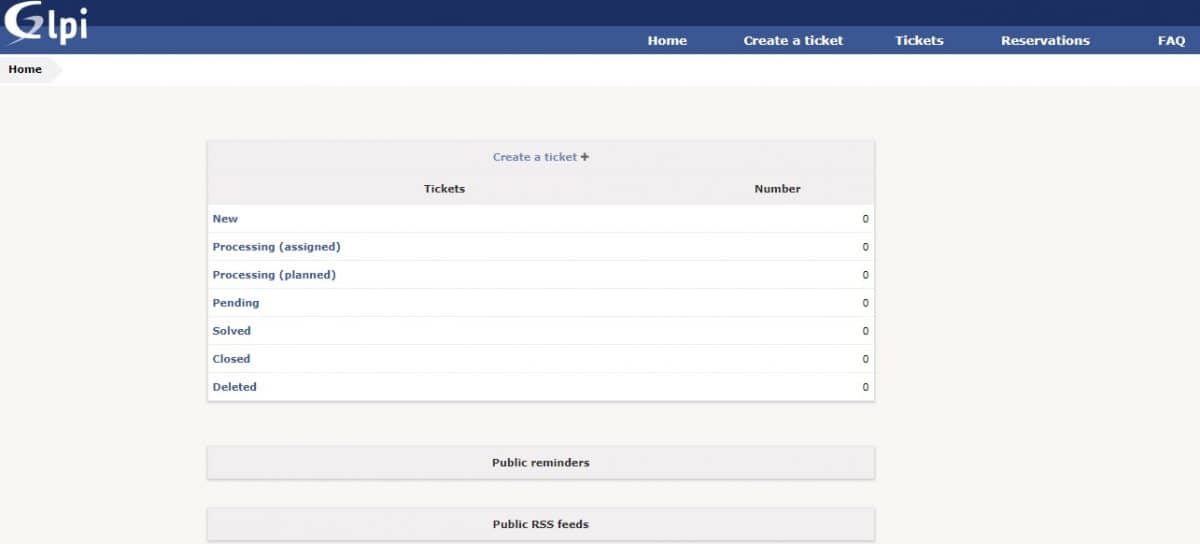The image size is (1200, 544).
Task: Open the Tickets menu item
Action: (x=919, y=41)
